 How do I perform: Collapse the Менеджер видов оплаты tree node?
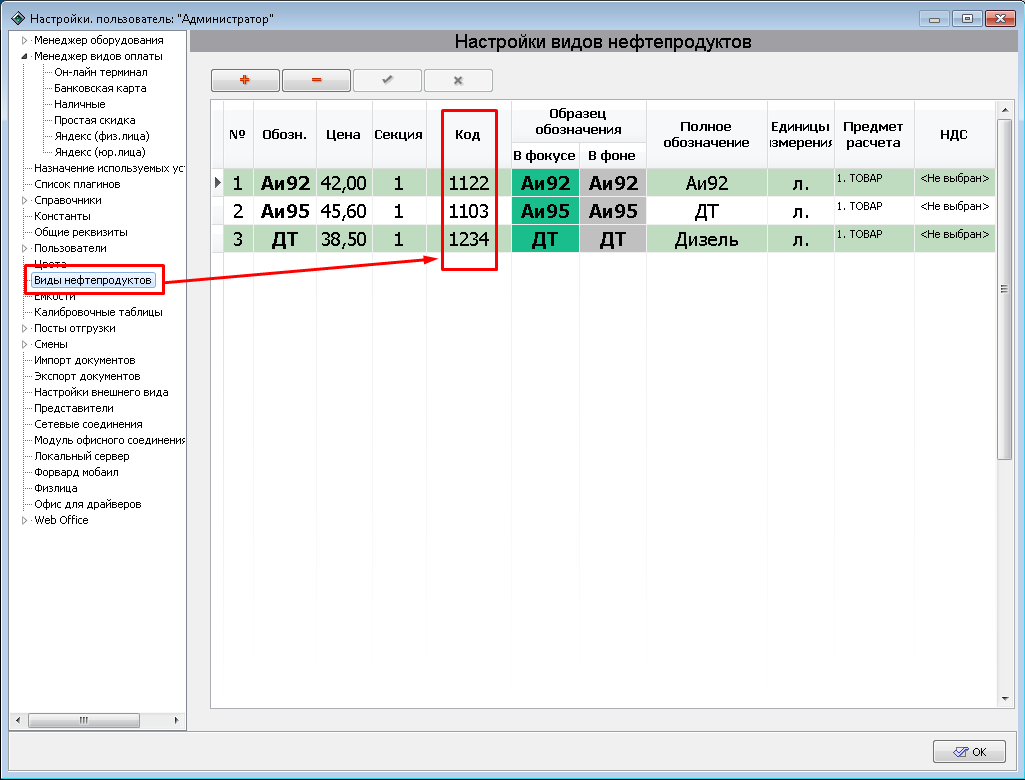(24, 56)
